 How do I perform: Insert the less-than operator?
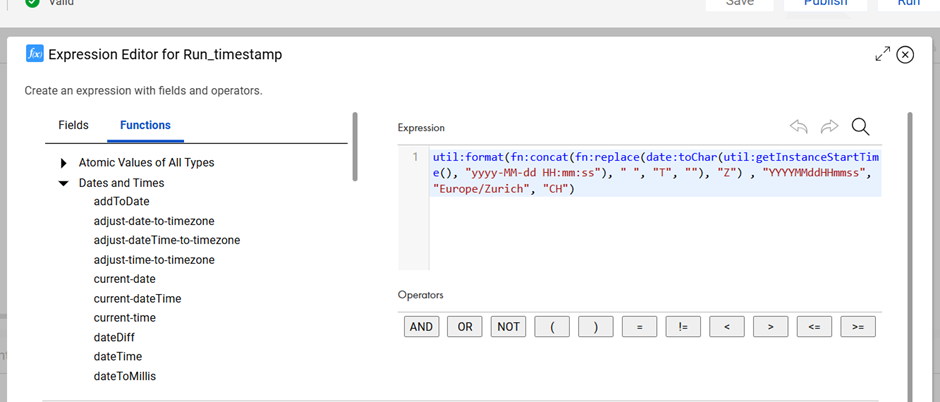[x=727, y=327]
